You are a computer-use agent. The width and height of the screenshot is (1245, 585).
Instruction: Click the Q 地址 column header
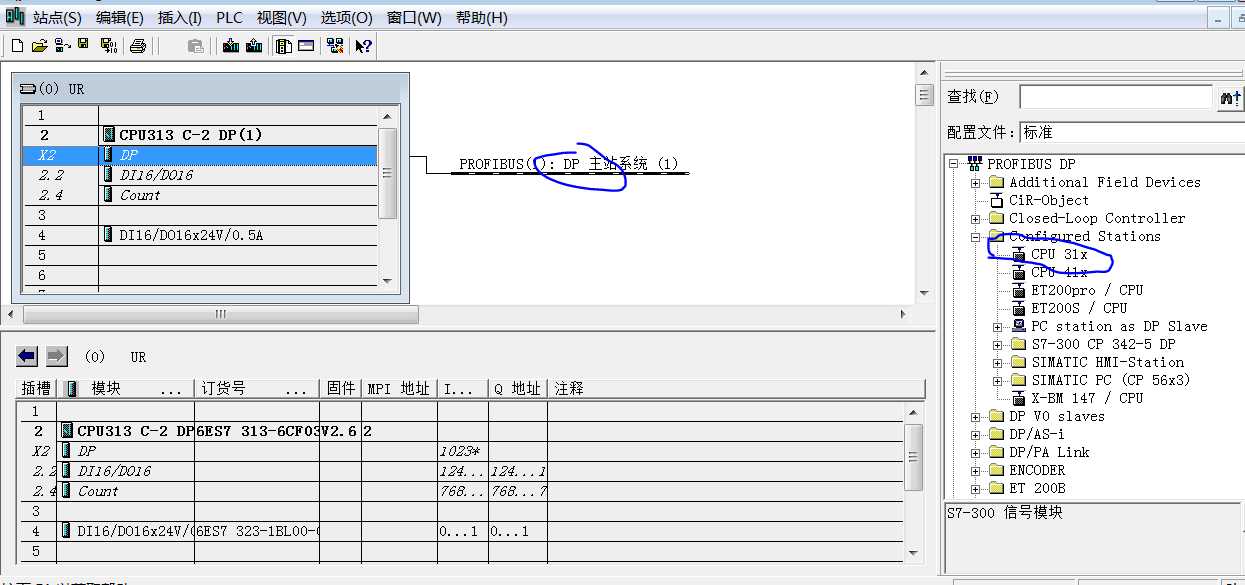(517, 388)
